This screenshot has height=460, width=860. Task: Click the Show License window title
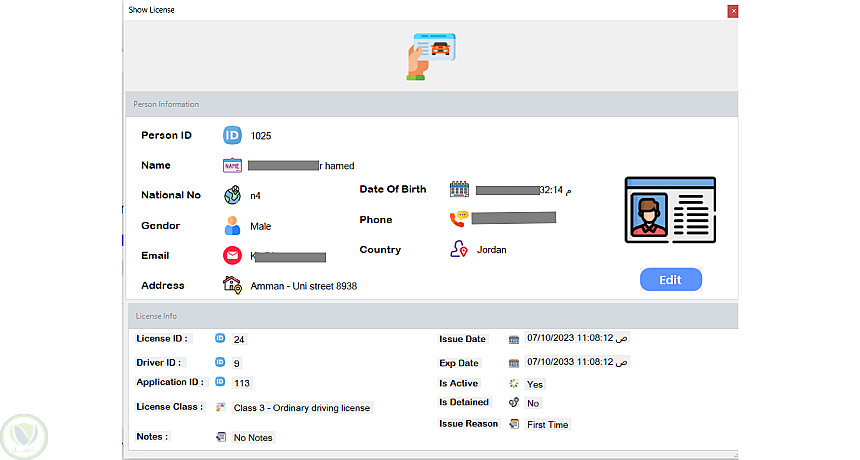click(x=151, y=10)
